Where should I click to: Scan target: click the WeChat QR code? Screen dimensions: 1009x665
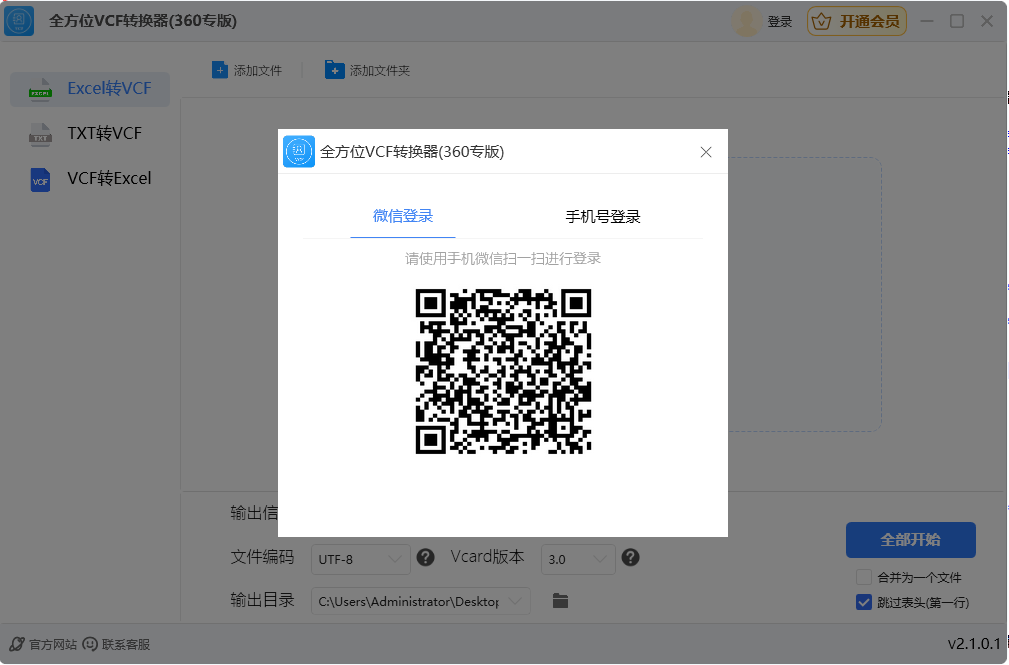click(504, 372)
